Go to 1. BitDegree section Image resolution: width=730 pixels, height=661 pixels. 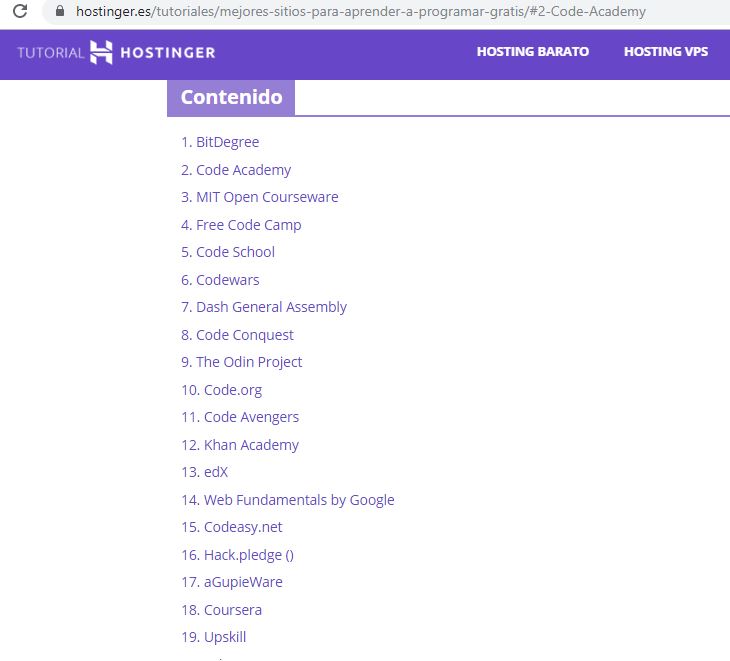click(x=220, y=142)
